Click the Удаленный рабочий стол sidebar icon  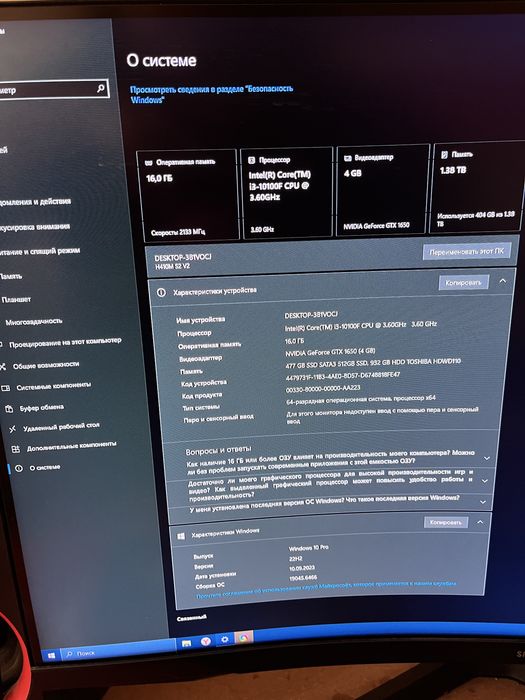[12, 429]
